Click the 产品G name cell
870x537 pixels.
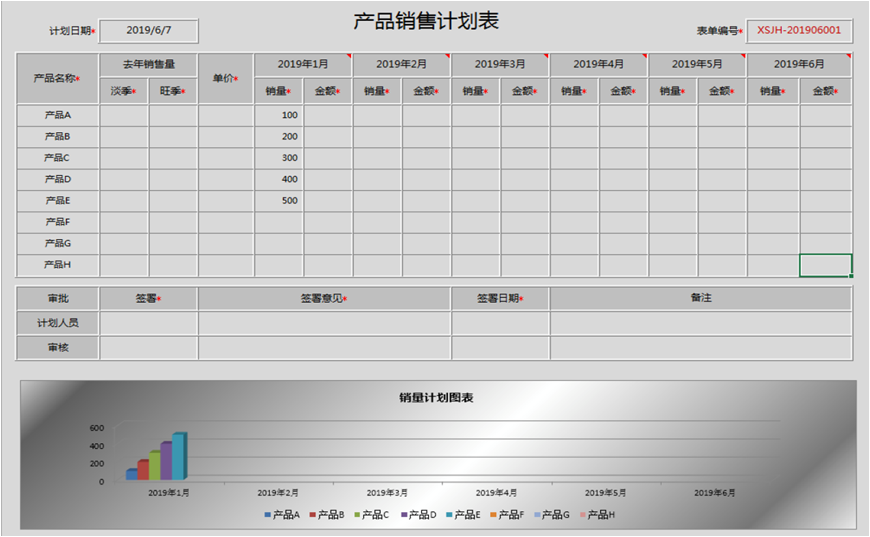[x=57, y=243]
